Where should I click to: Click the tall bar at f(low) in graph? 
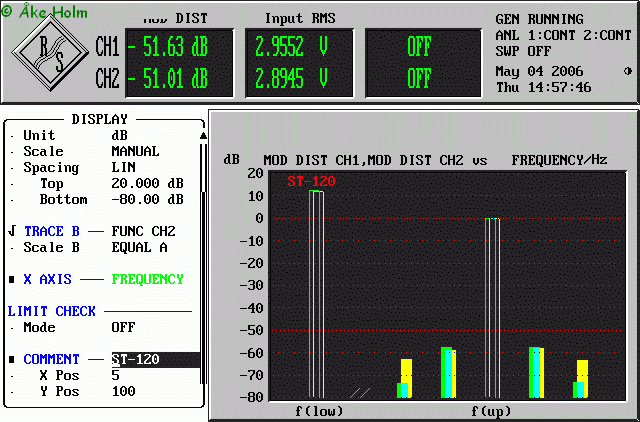pyautogui.click(x=316, y=294)
